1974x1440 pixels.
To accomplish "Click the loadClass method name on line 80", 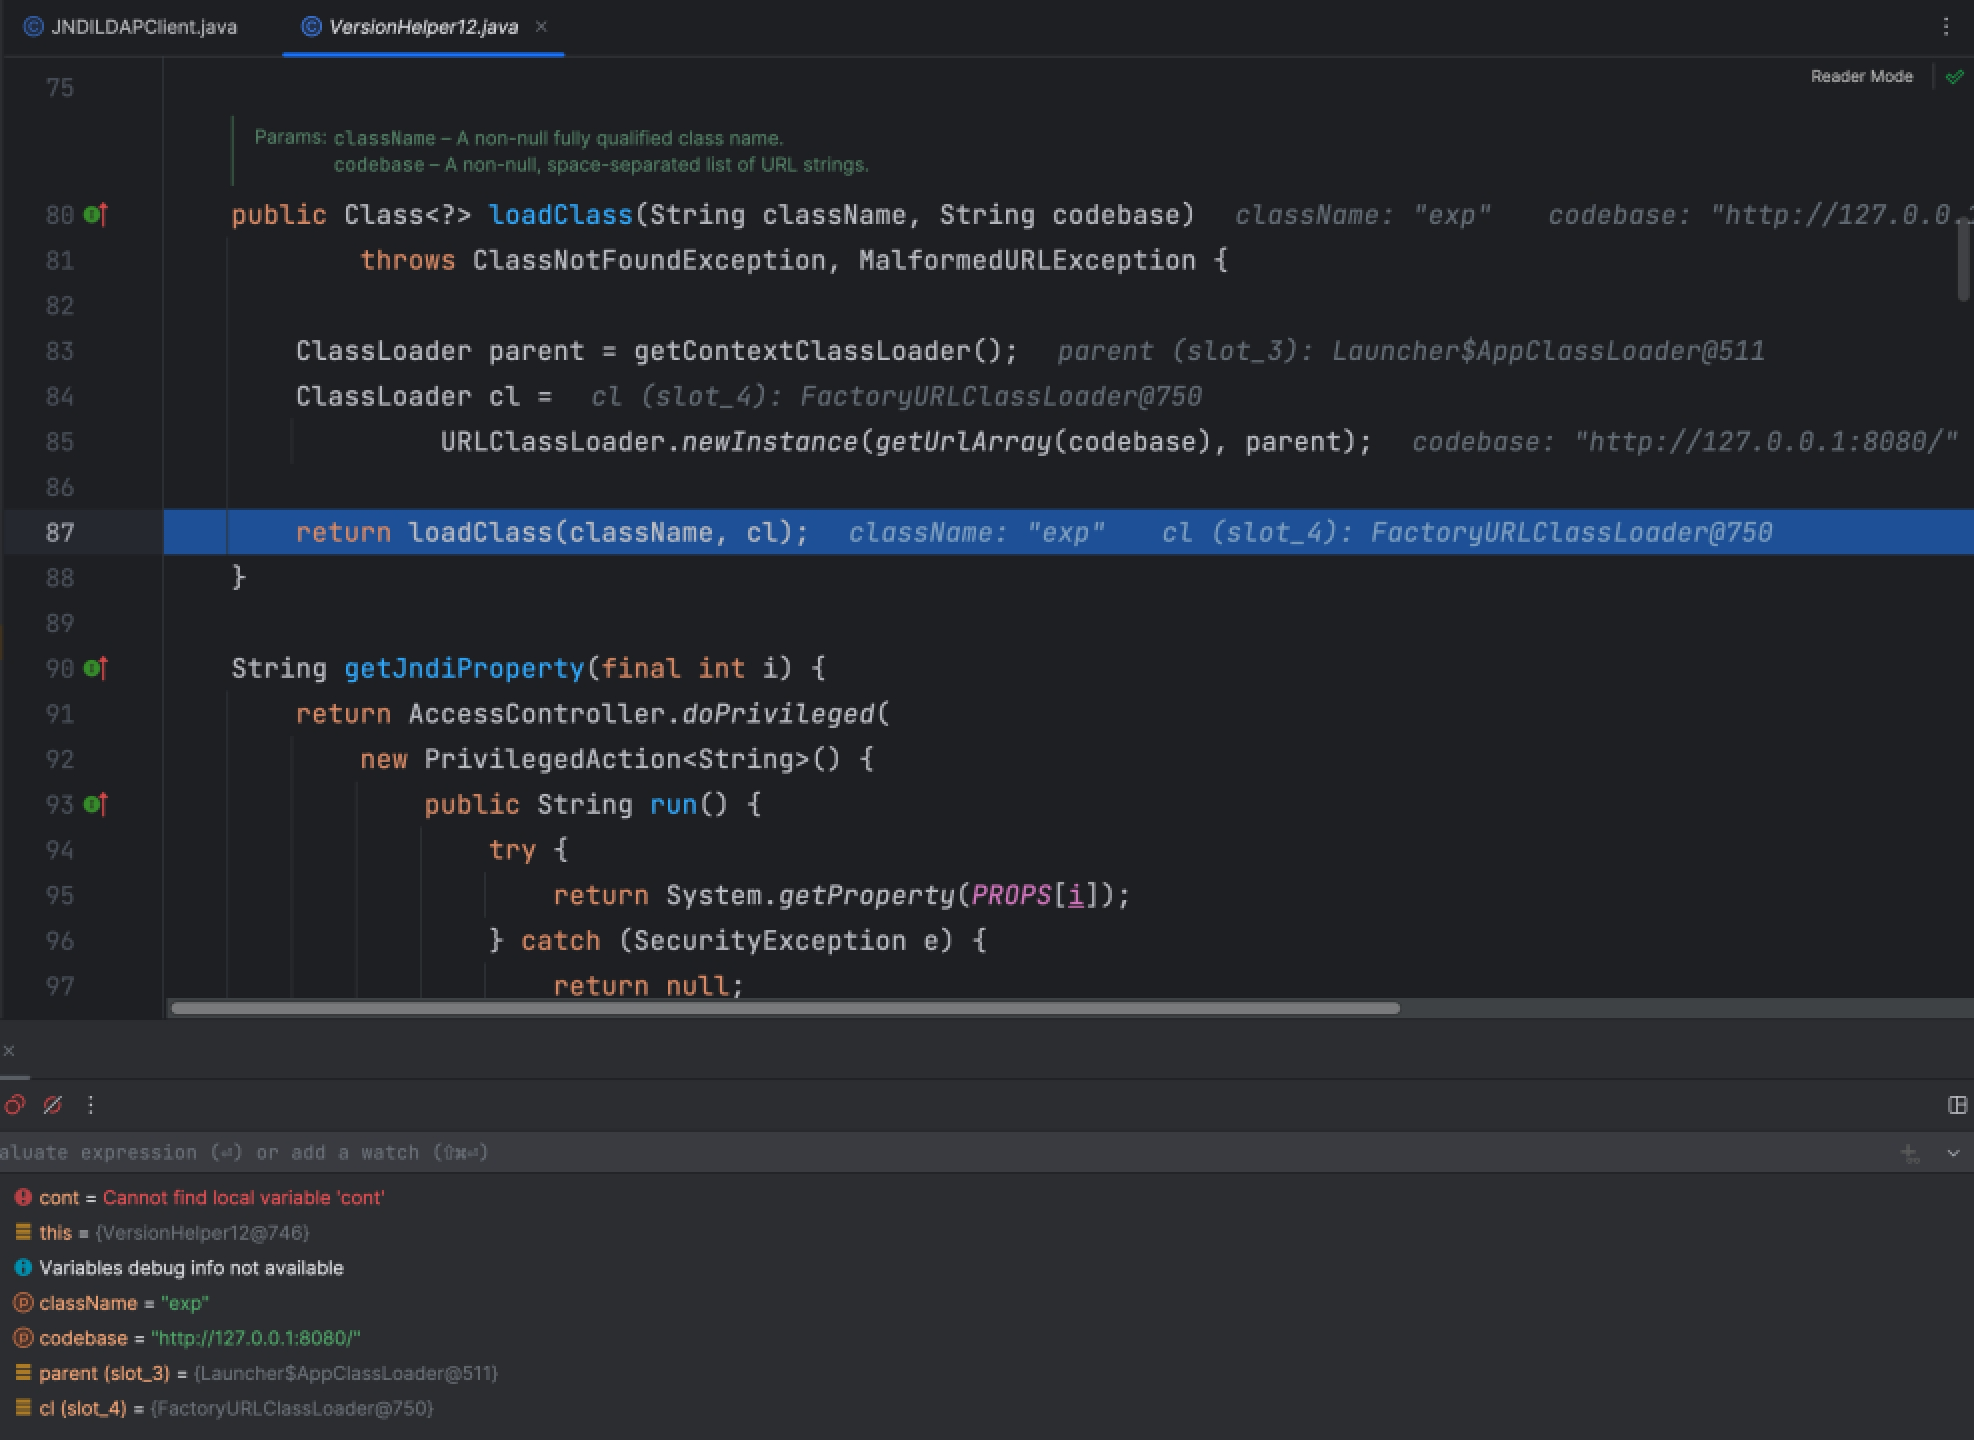I will [x=561, y=215].
